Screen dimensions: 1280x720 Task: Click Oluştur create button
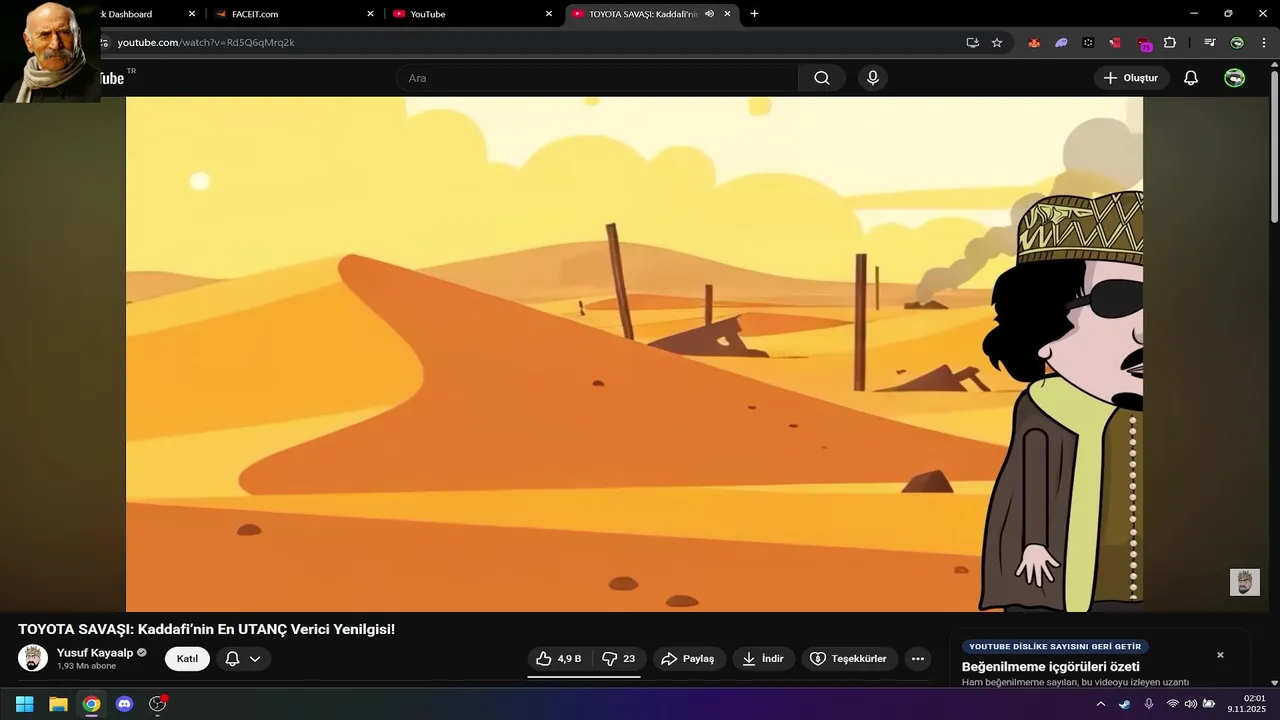1131,78
